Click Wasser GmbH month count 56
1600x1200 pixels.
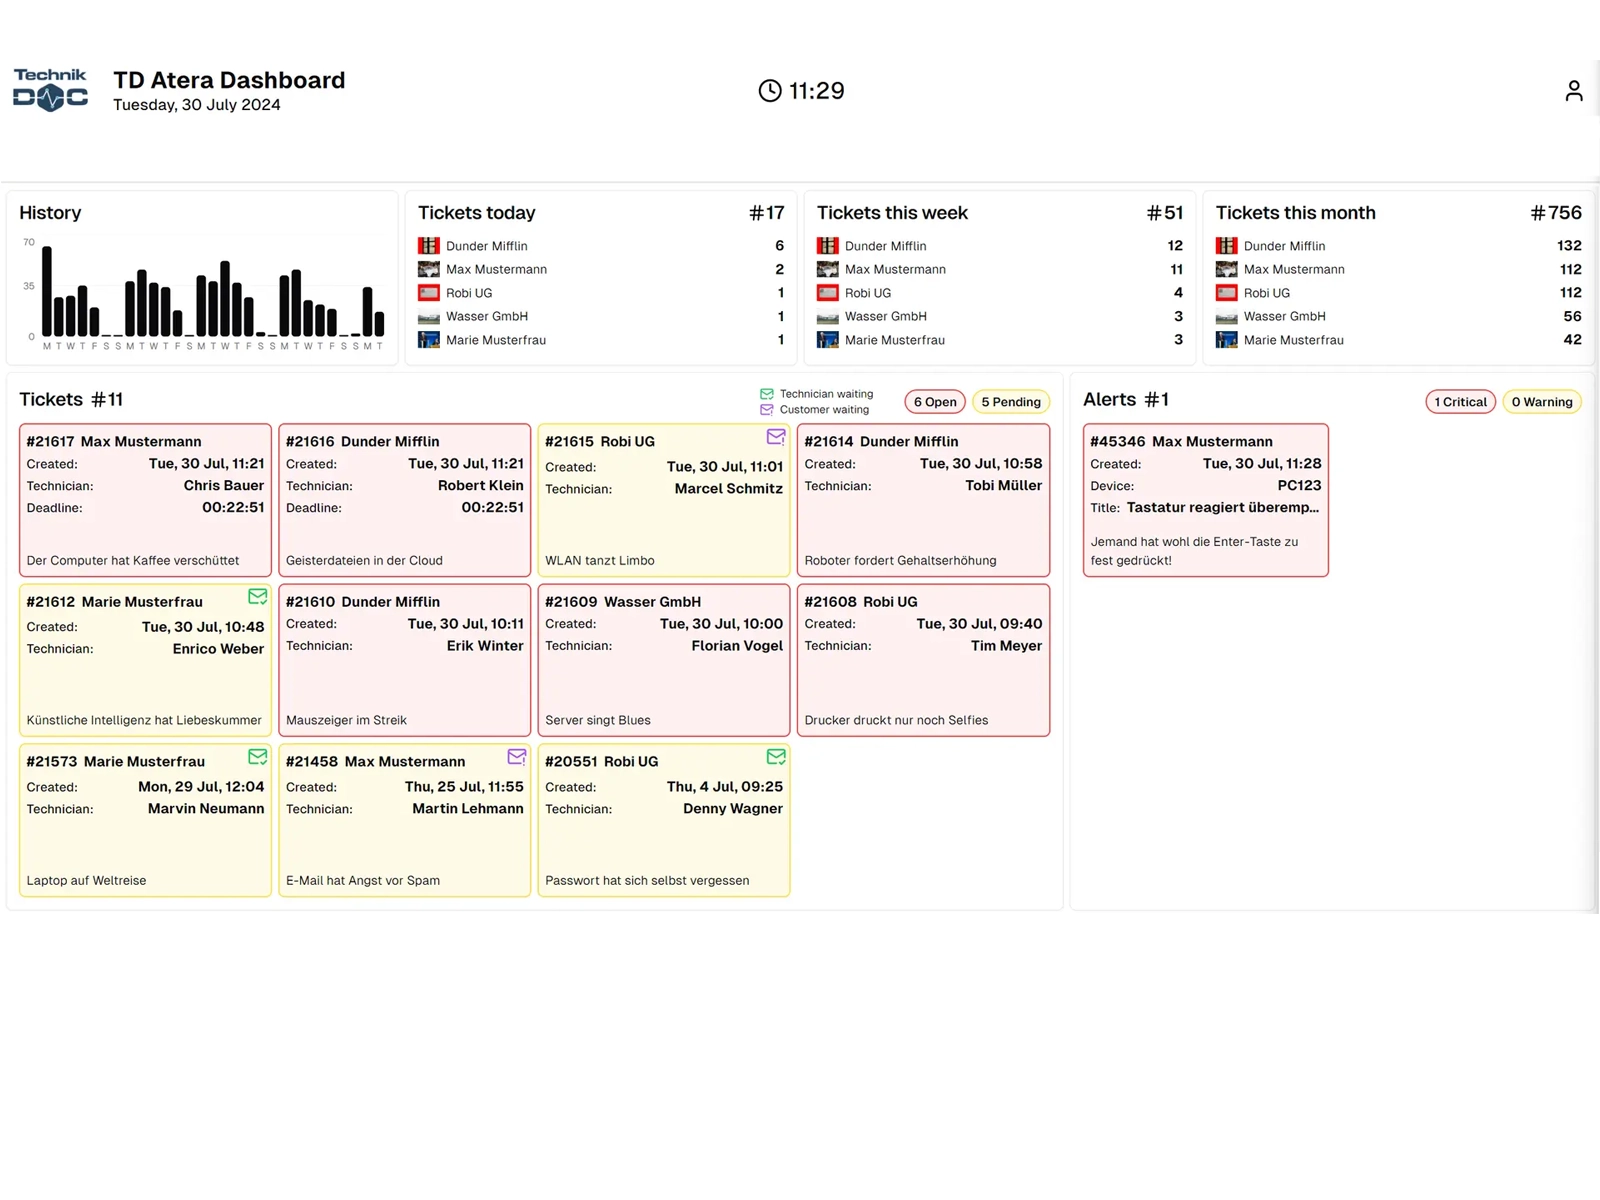(1572, 317)
